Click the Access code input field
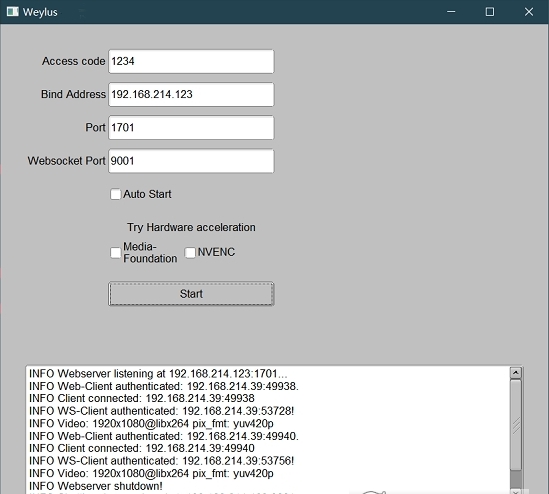The width and height of the screenshot is (549, 494). 191,61
